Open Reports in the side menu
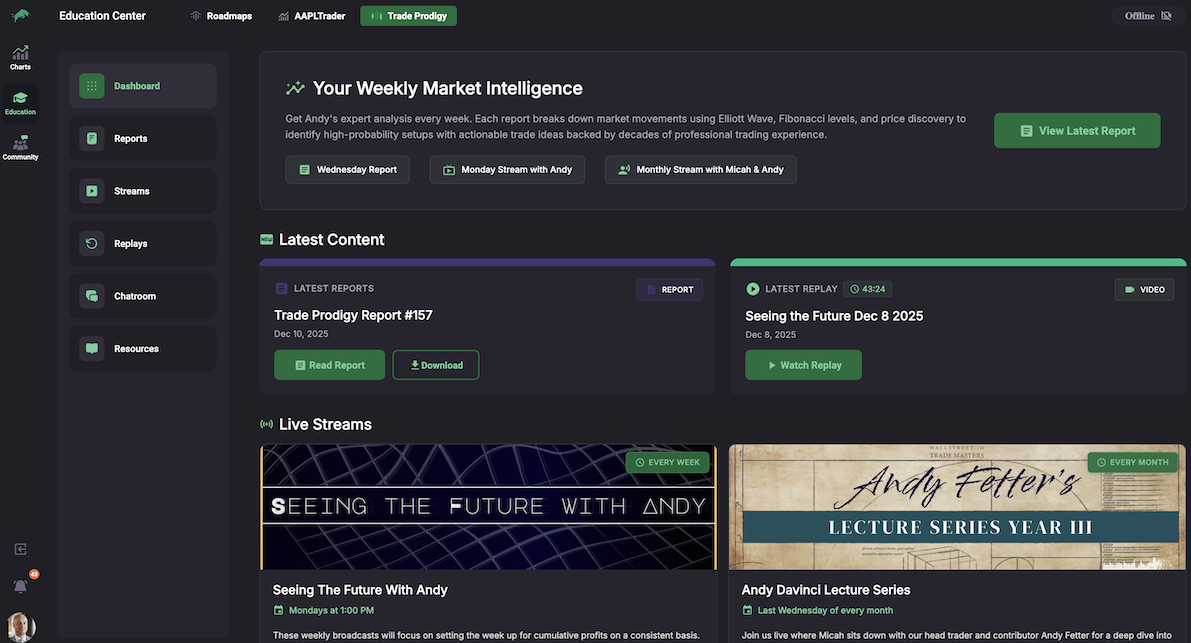Image resolution: width=1191 pixels, height=643 pixels. pos(143,139)
